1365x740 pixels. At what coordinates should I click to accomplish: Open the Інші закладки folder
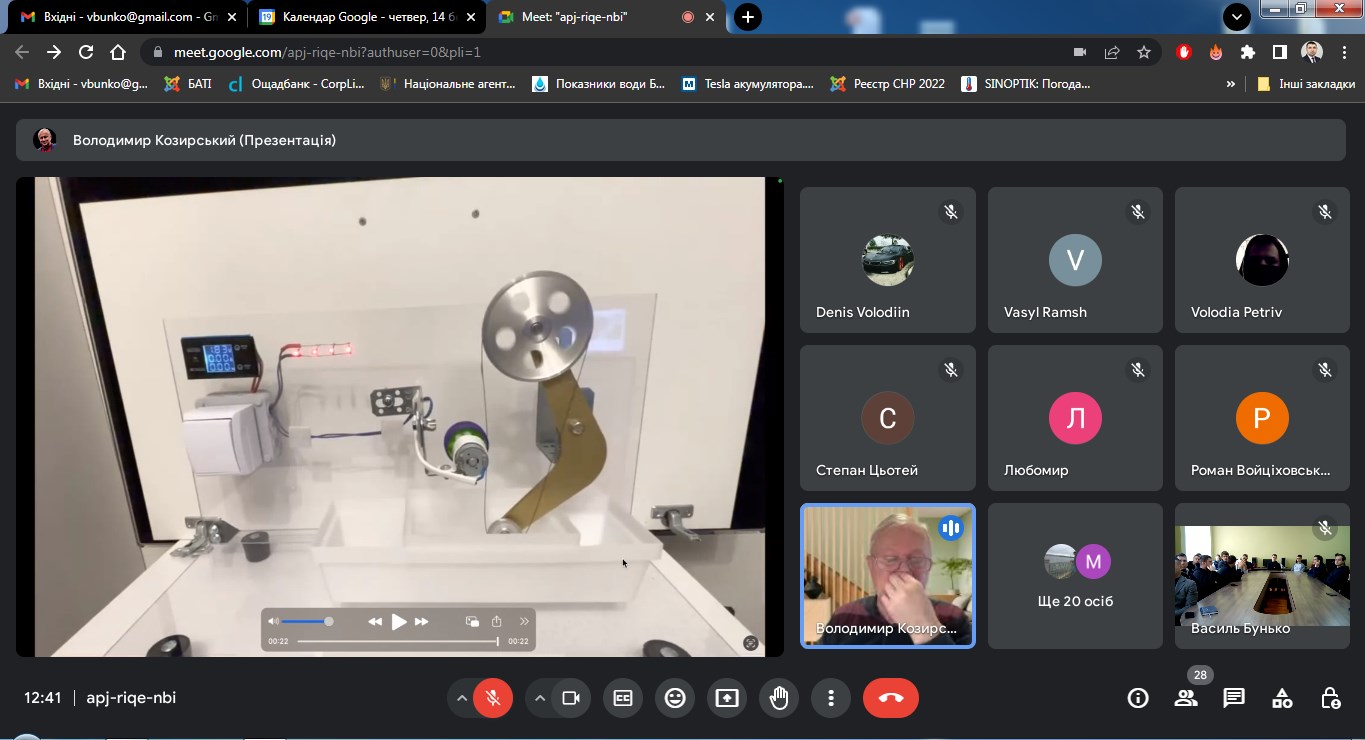click(1306, 84)
